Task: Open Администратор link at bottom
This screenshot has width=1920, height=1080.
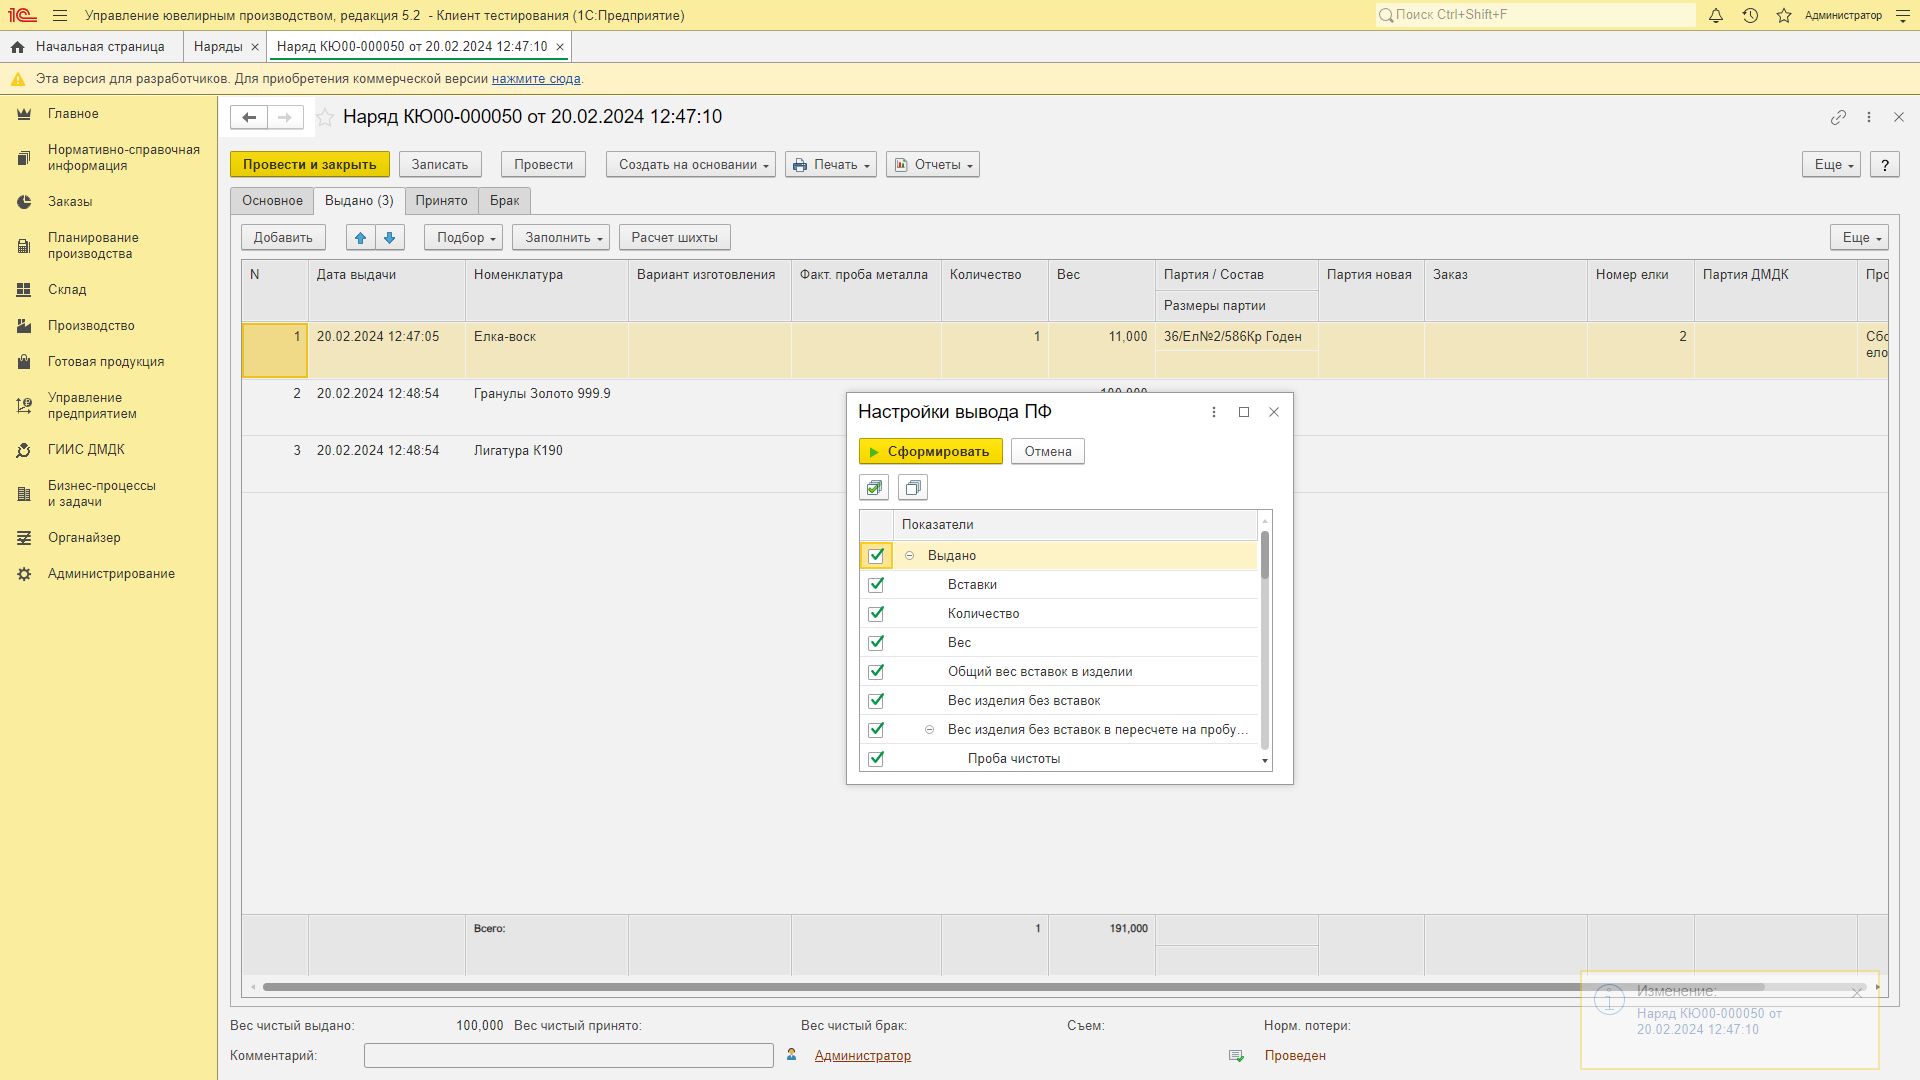Action: [862, 1056]
